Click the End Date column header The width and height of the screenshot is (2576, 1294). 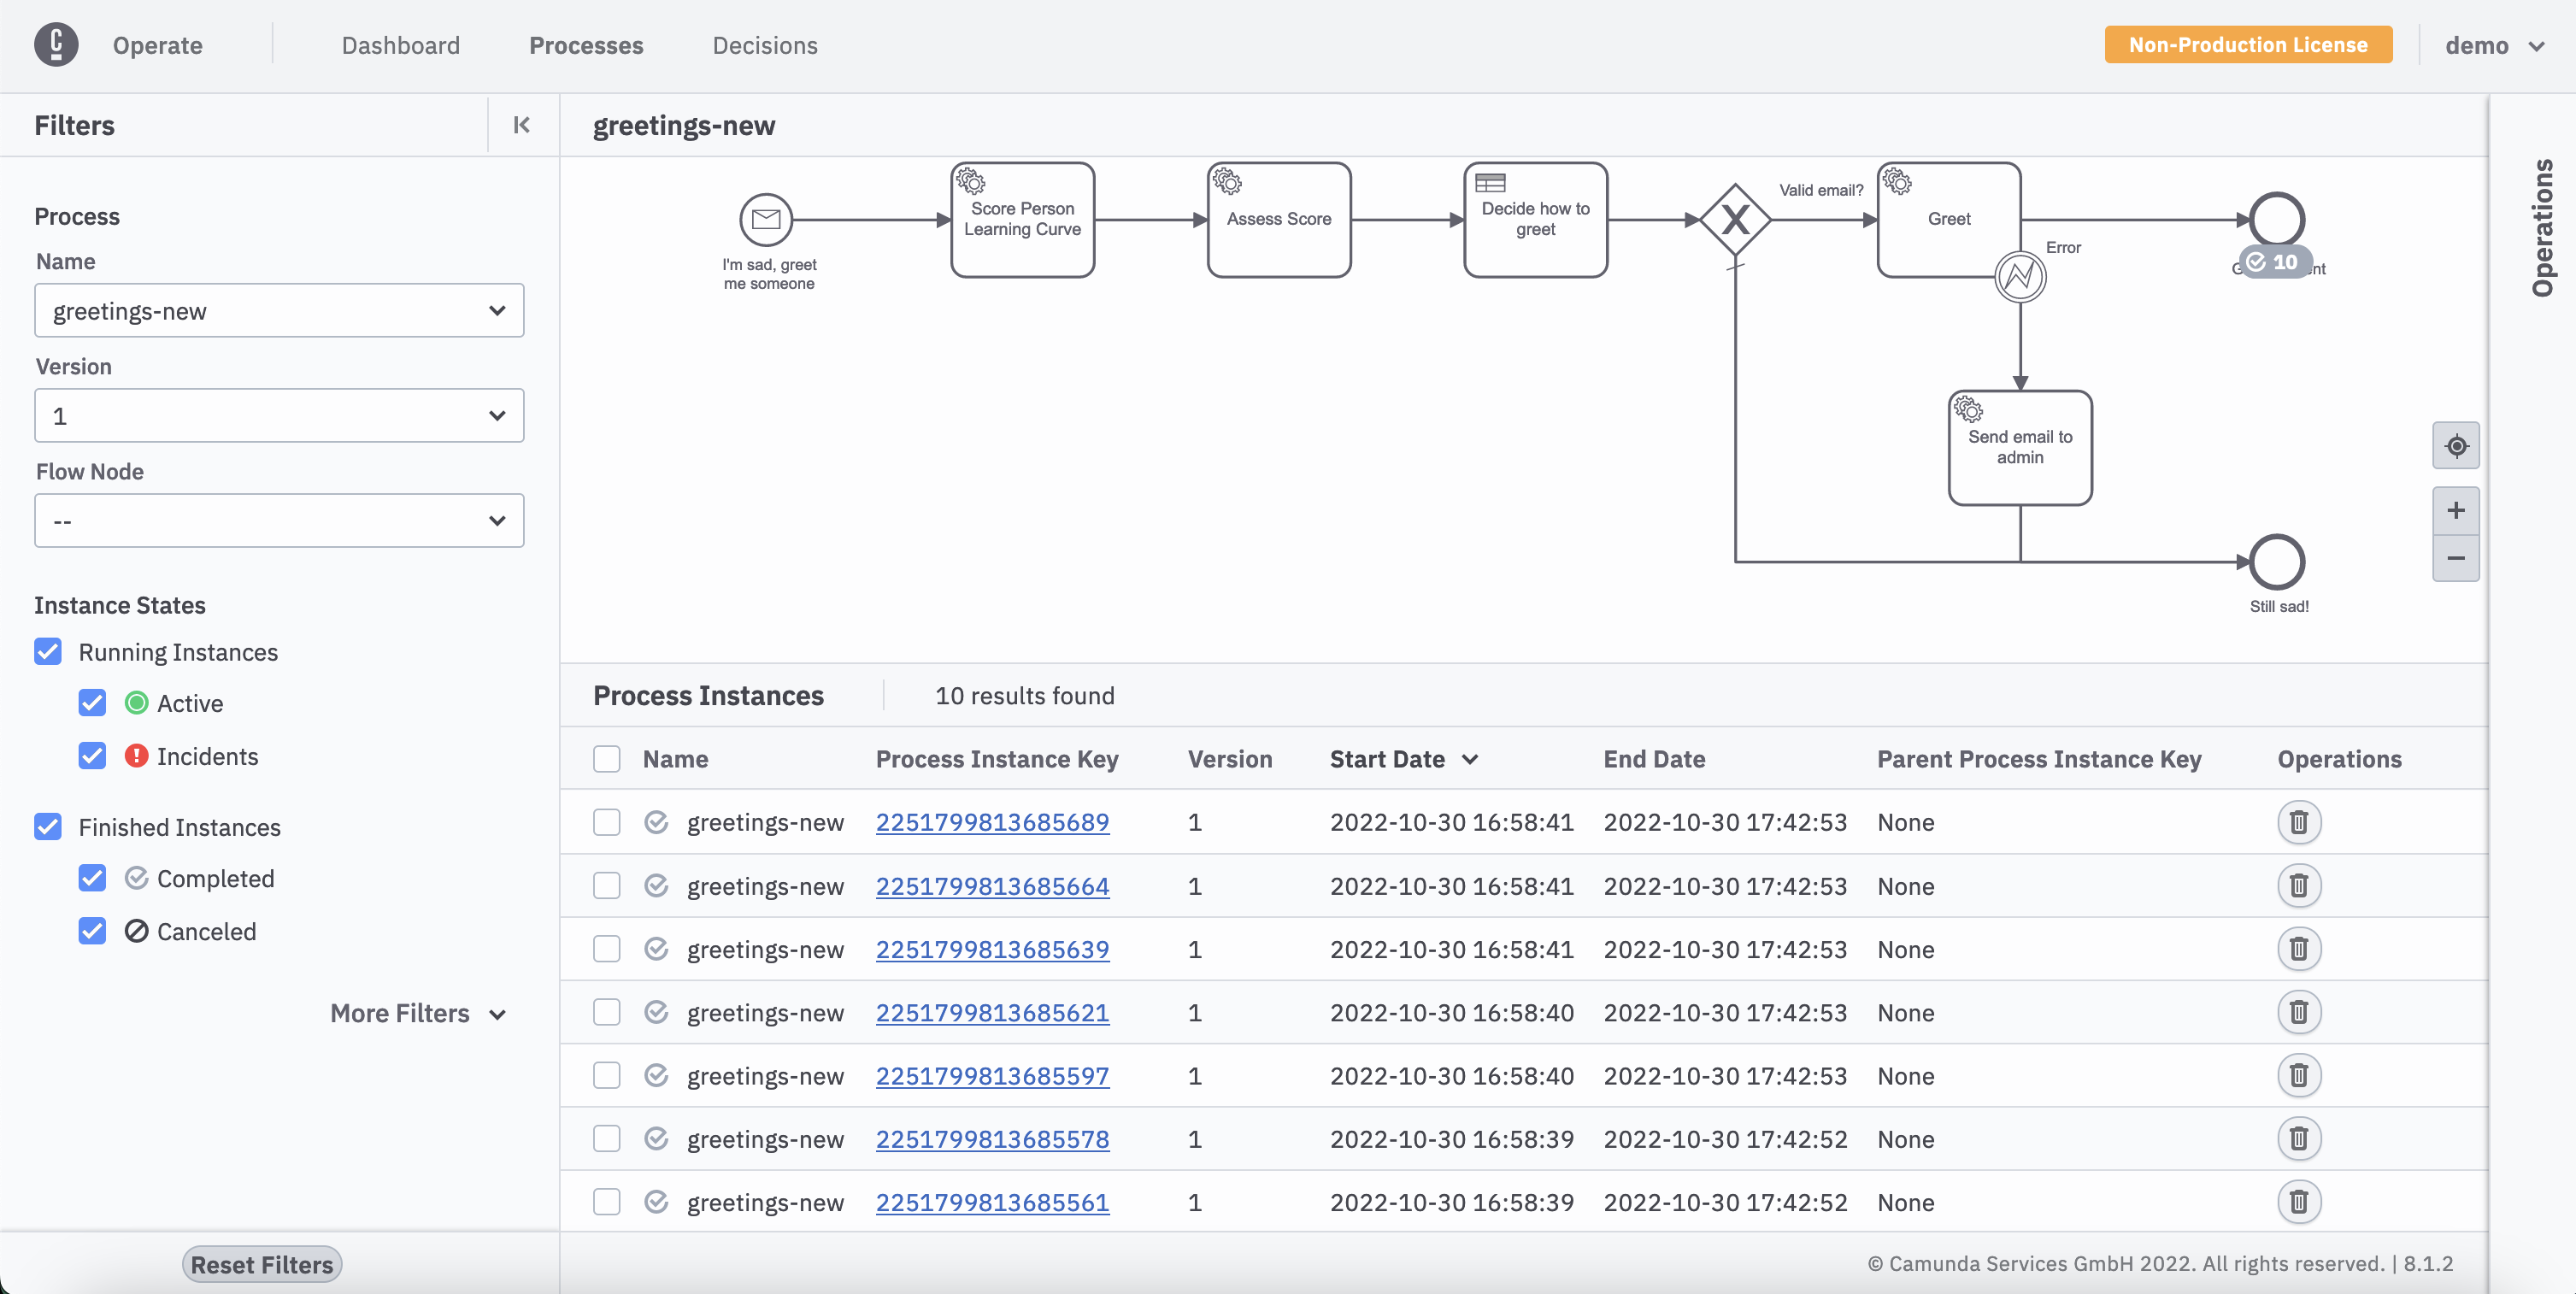[1654, 759]
